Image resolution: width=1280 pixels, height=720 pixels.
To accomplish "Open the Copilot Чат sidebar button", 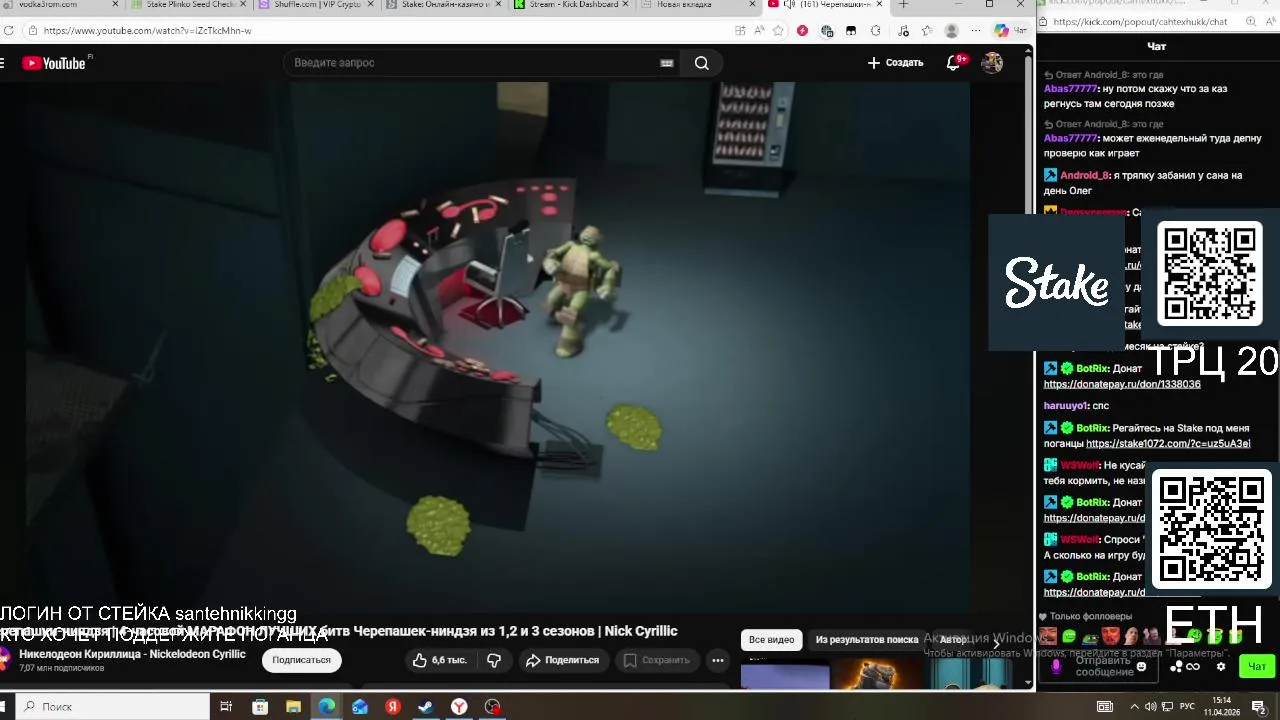I will click(x=1009, y=31).
